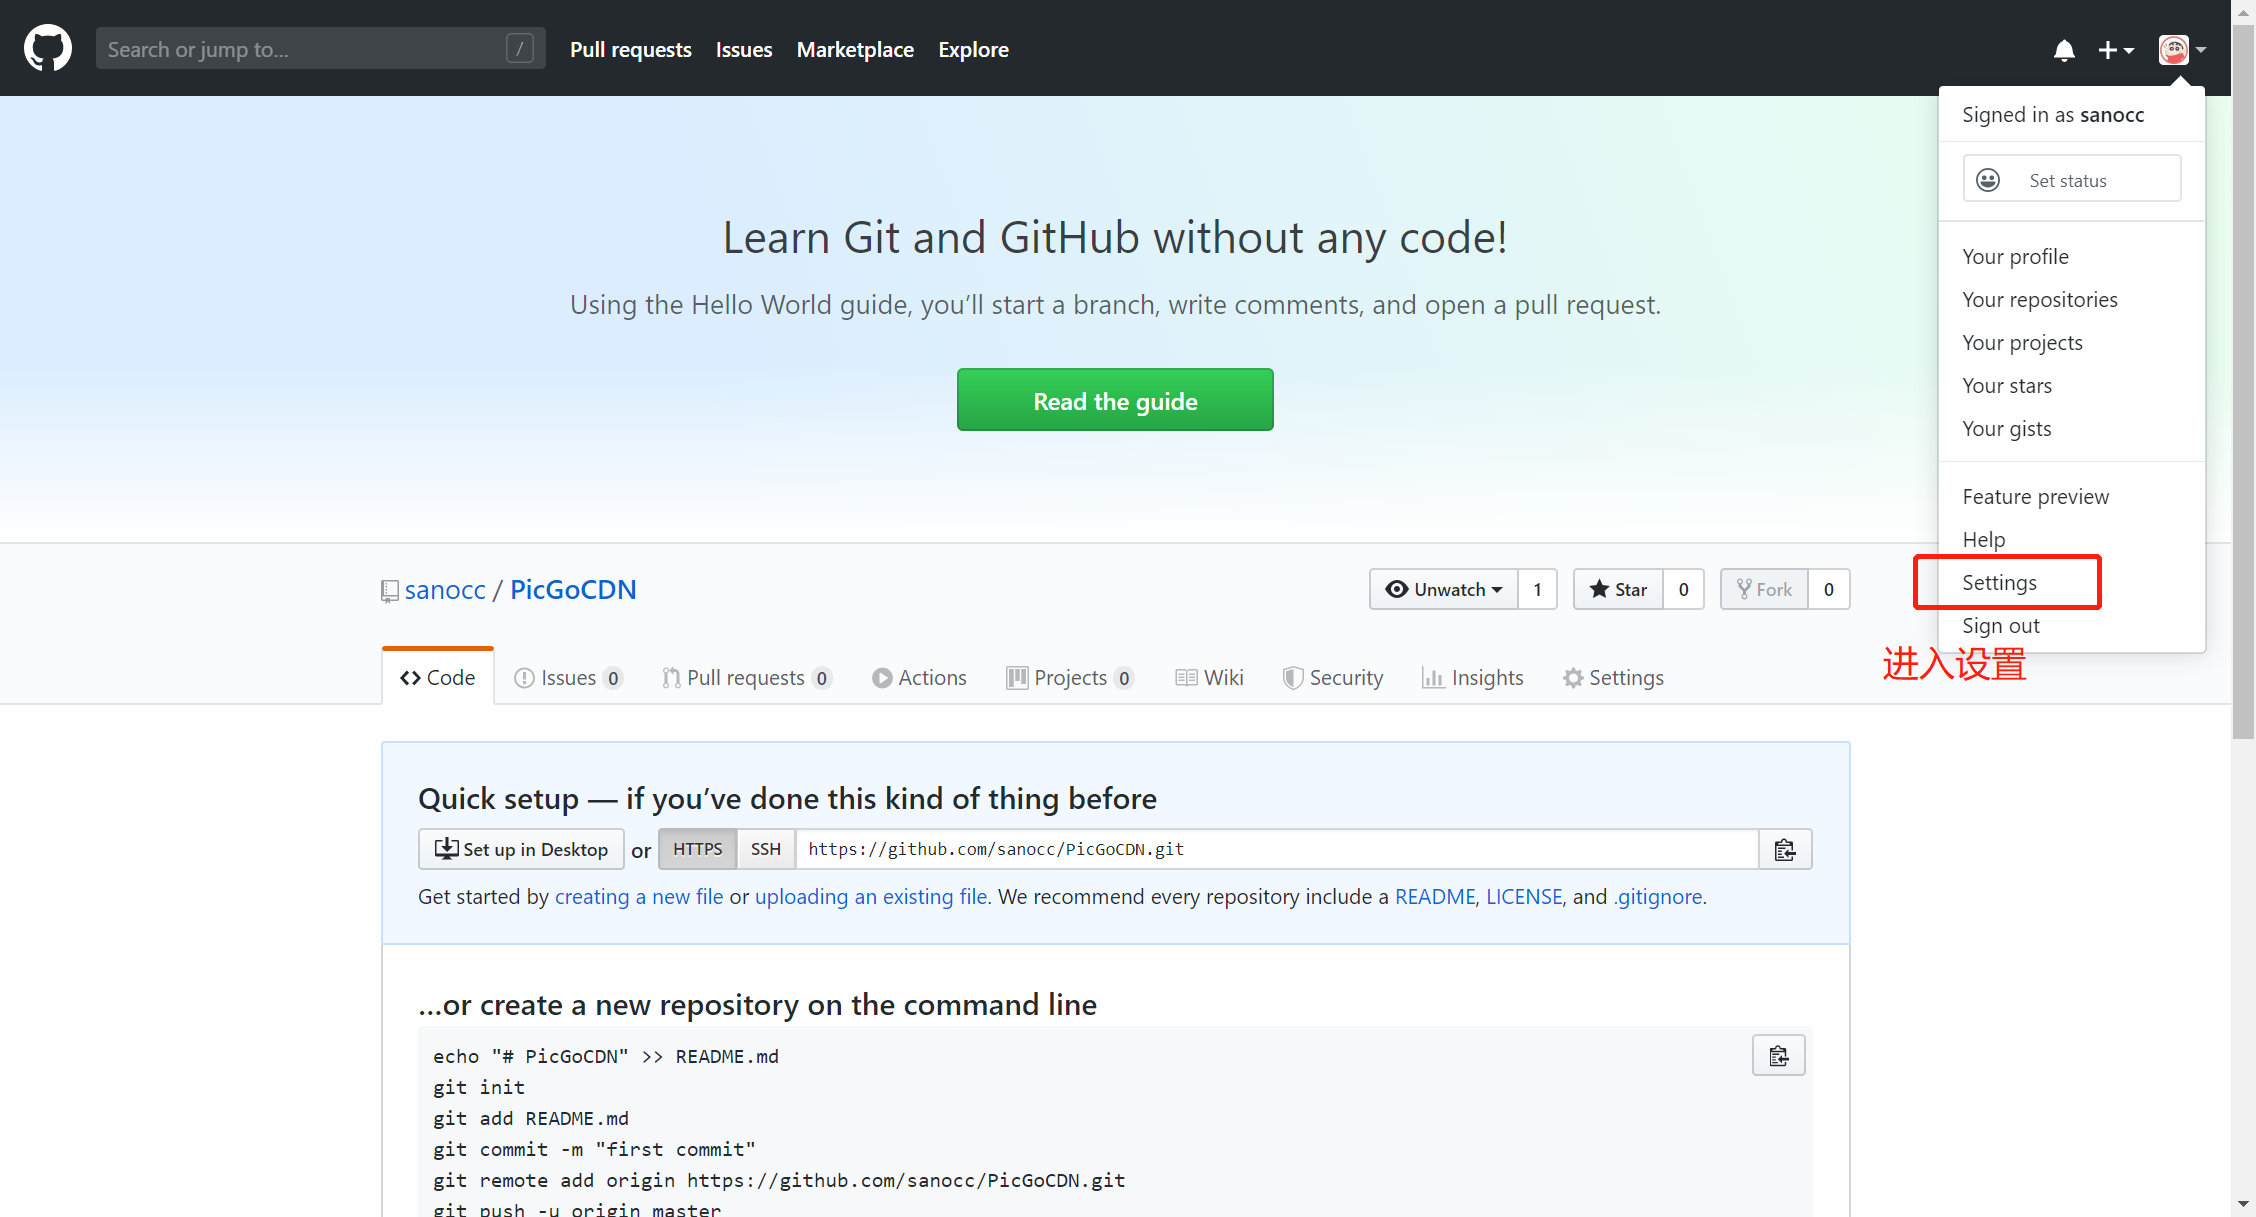The height and width of the screenshot is (1217, 2256).
Task: Toggle the avatar user menu
Action: [x=2181, y=50]
